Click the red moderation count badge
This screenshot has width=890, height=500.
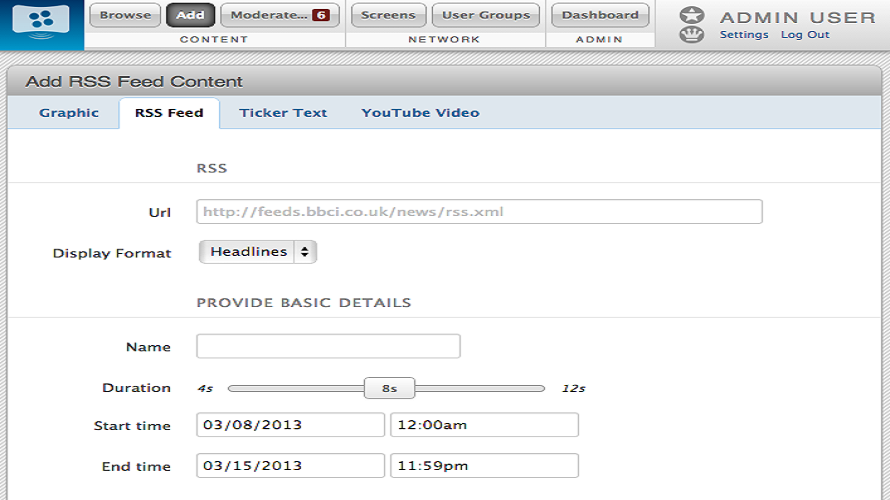(x=320, y=15)
